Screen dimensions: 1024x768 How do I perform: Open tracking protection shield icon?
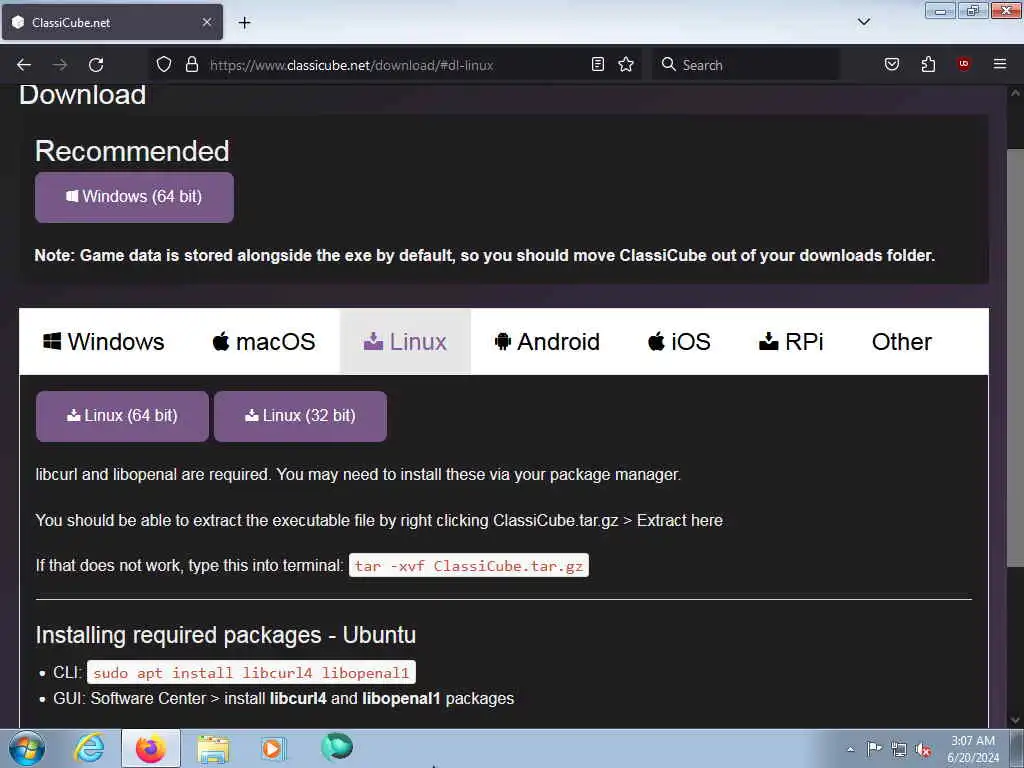coord(164,65)
